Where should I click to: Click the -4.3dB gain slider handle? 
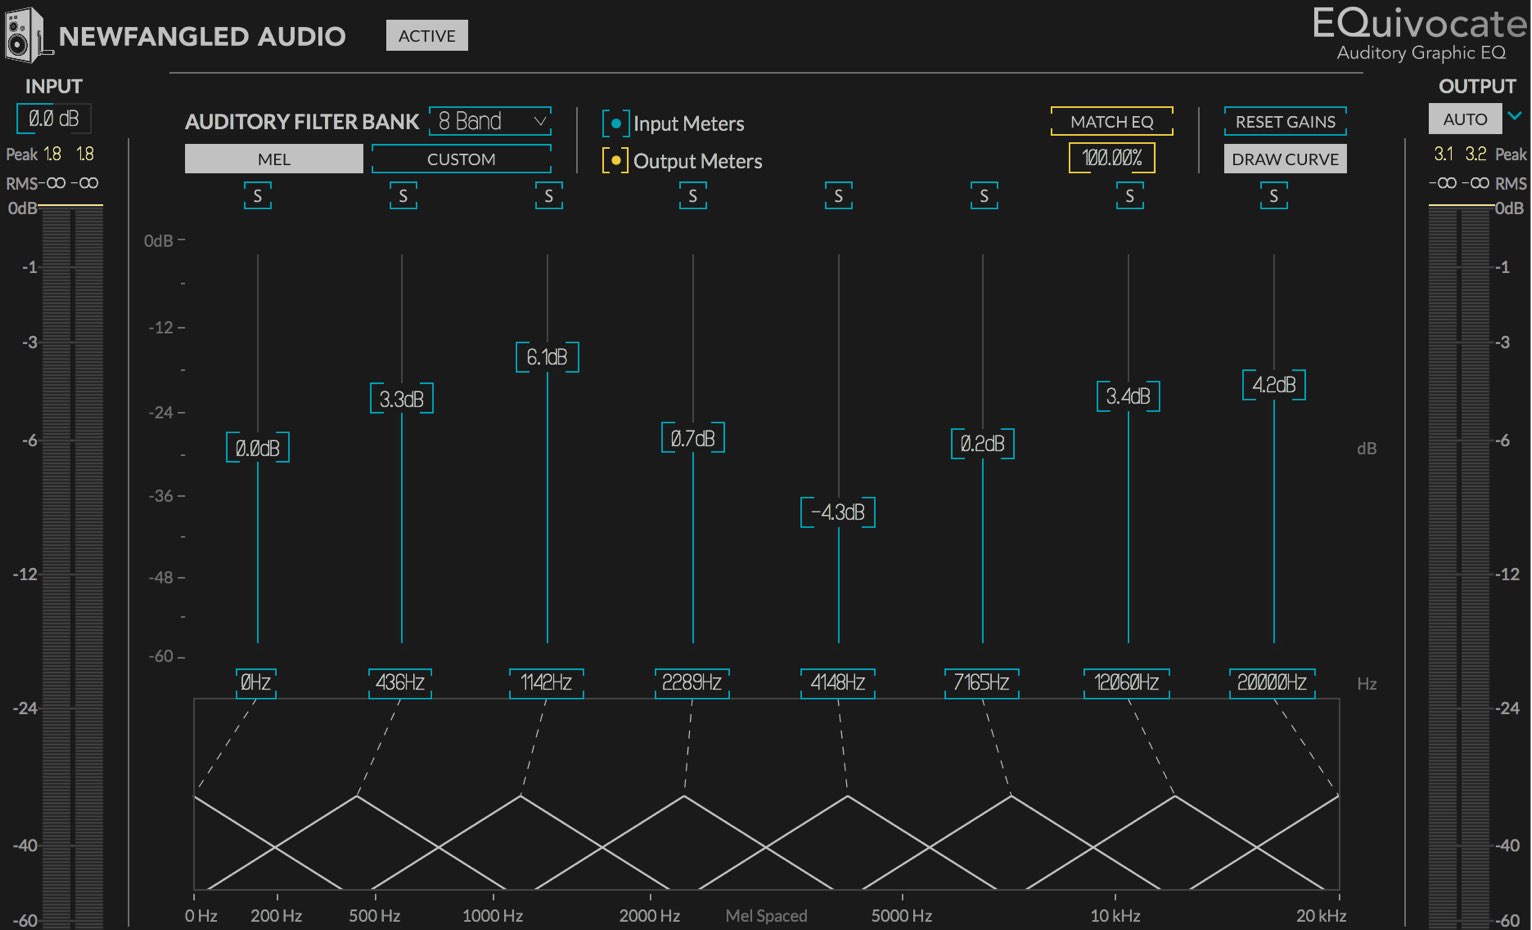838,512
